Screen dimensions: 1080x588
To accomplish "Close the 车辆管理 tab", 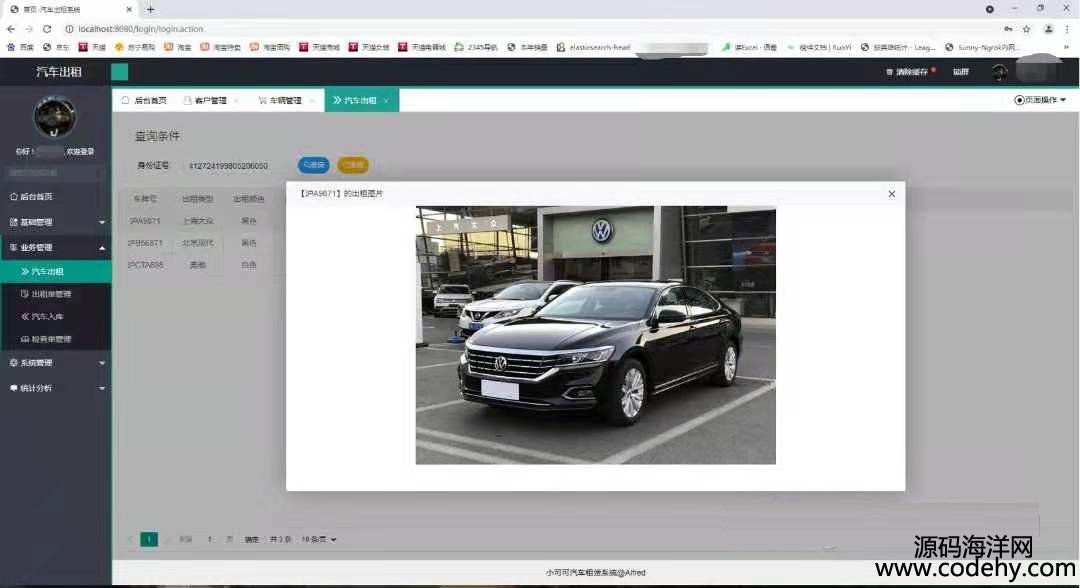I will pos(311,101).
